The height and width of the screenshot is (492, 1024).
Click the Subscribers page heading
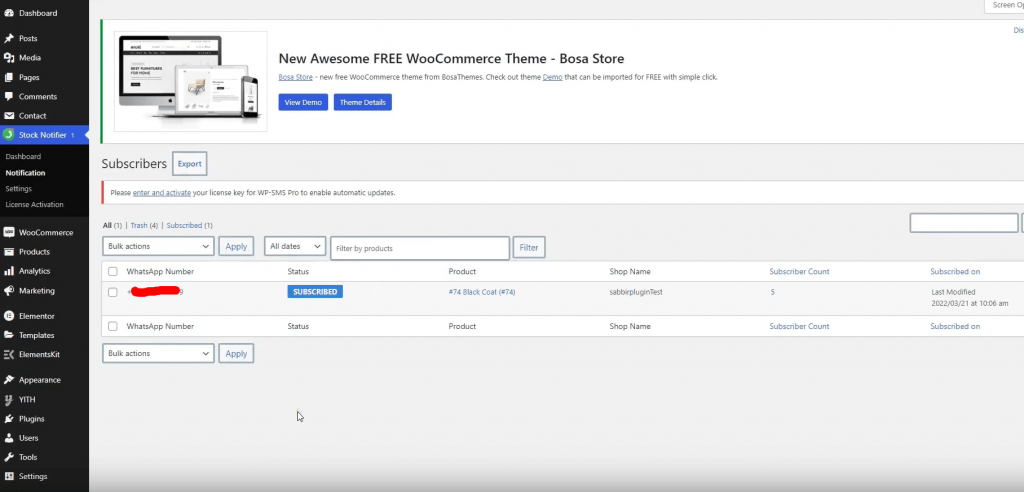coord(135,164)
